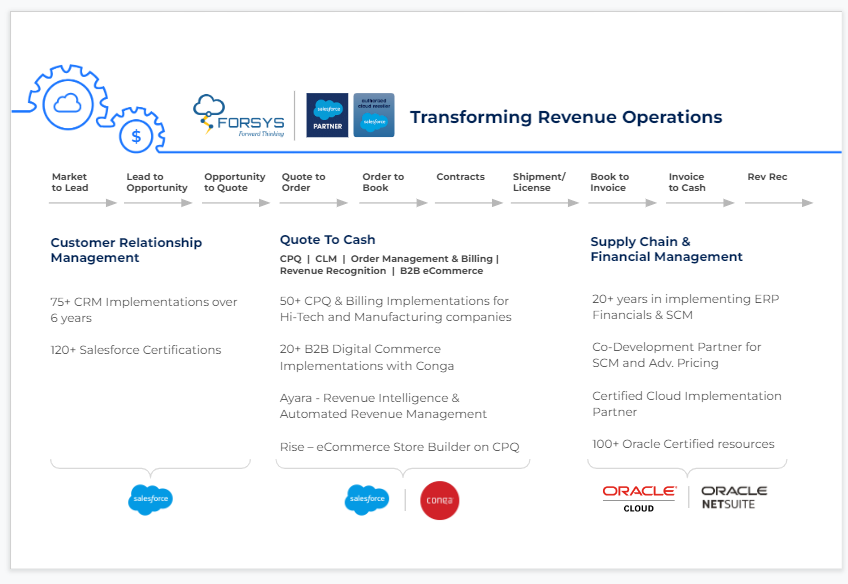Select the Shipment/License stage
Screen dimensions: 848x584
point(539,182)
